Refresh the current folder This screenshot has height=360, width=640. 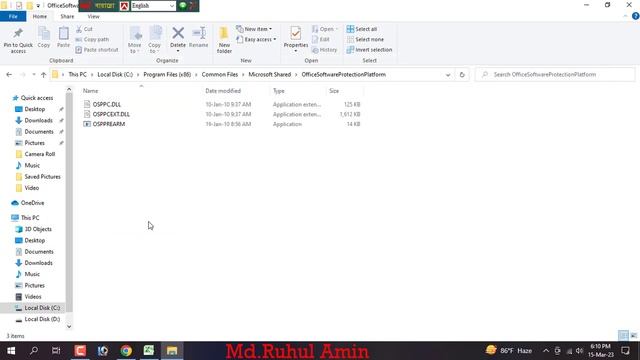point(462,75)
